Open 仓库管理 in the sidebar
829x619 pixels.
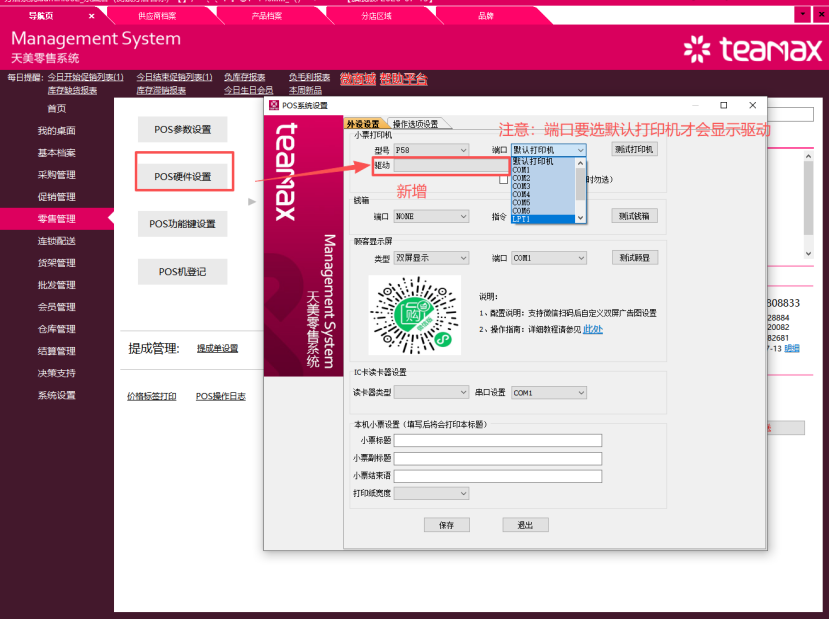pos(57,329)
